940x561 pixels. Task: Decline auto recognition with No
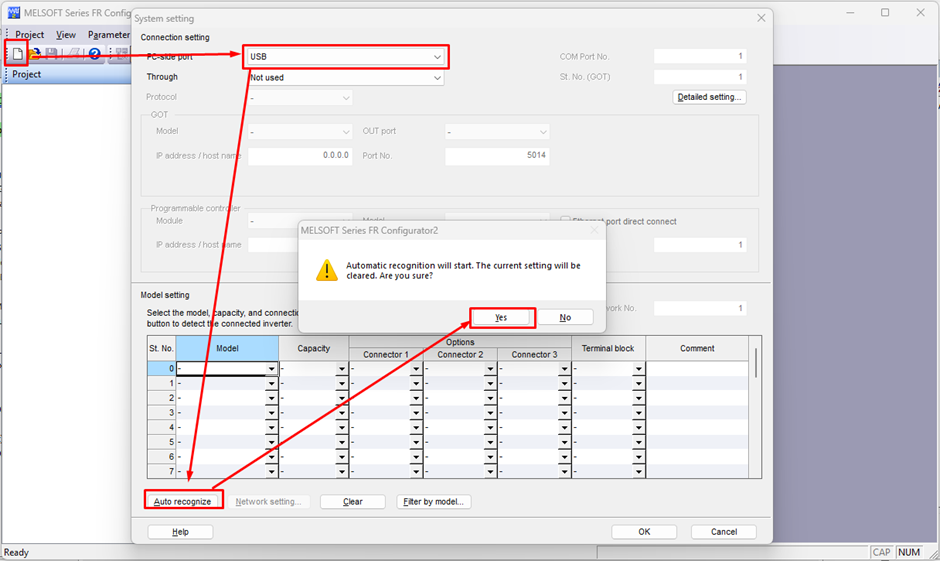(x=565, y=317)
